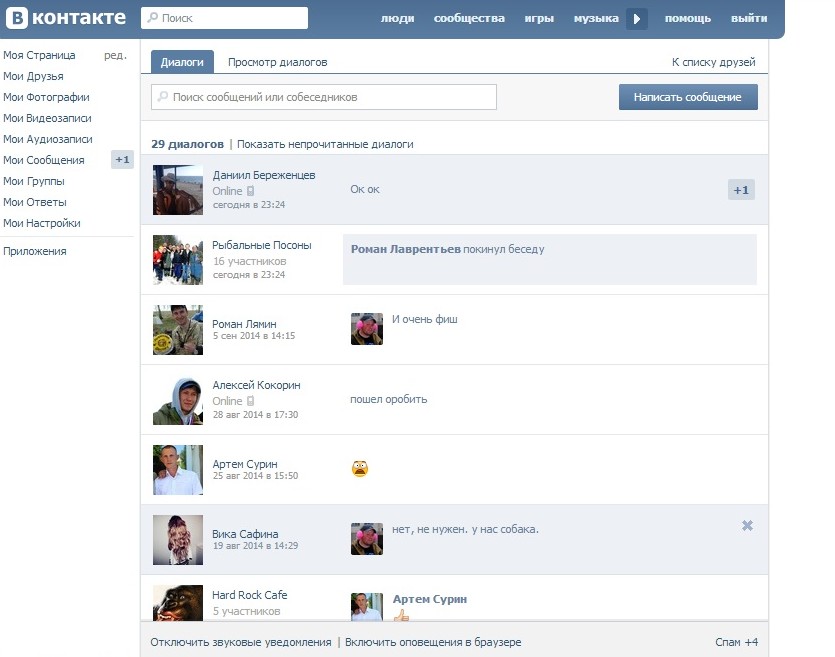The width and height of the screenshot is (835, 657).
Task: Click Роман Лямин profile avatar
Action: (x=178, y=330)
